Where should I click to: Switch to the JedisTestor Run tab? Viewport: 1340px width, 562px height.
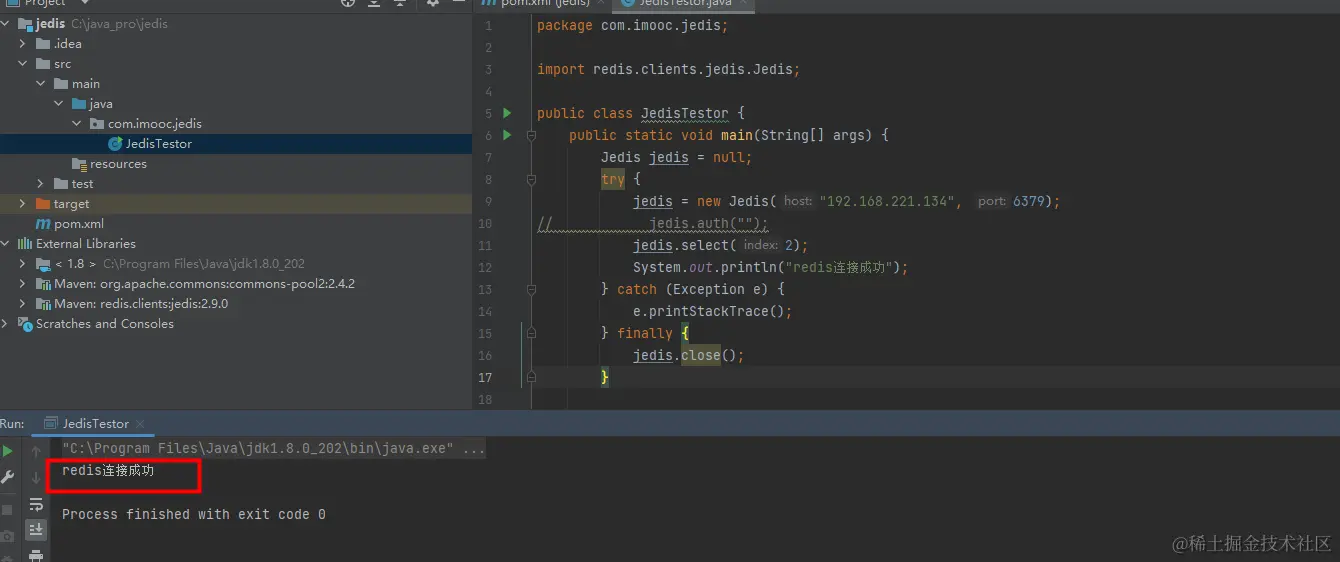pyautogui.click(x=95, y=424)
